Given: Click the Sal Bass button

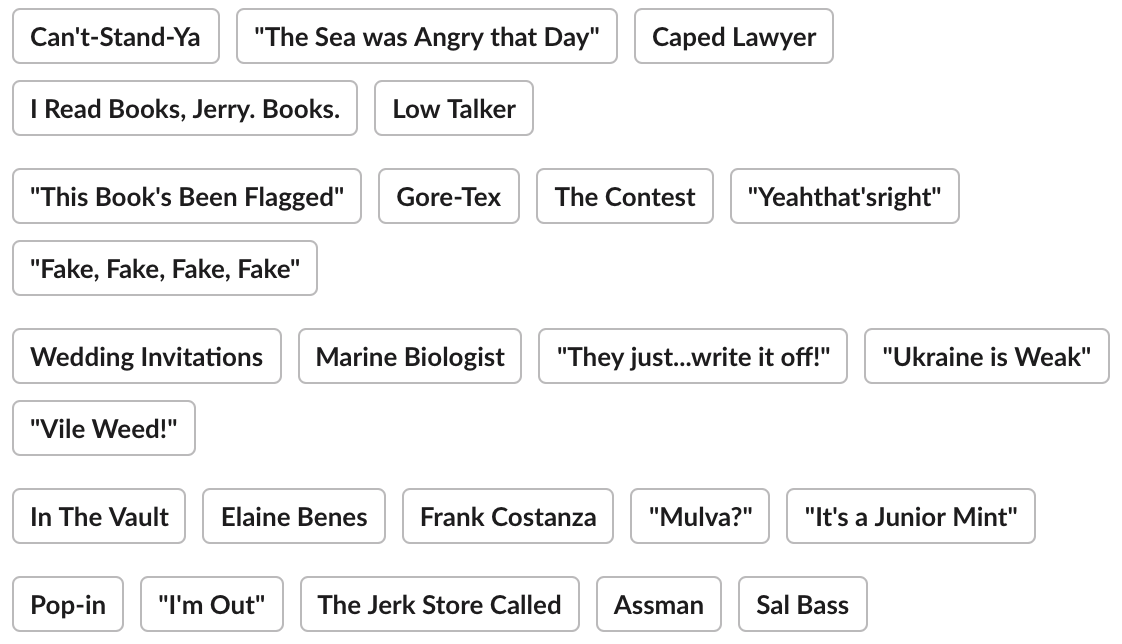Looking at the screenshot, I should 803,605.
